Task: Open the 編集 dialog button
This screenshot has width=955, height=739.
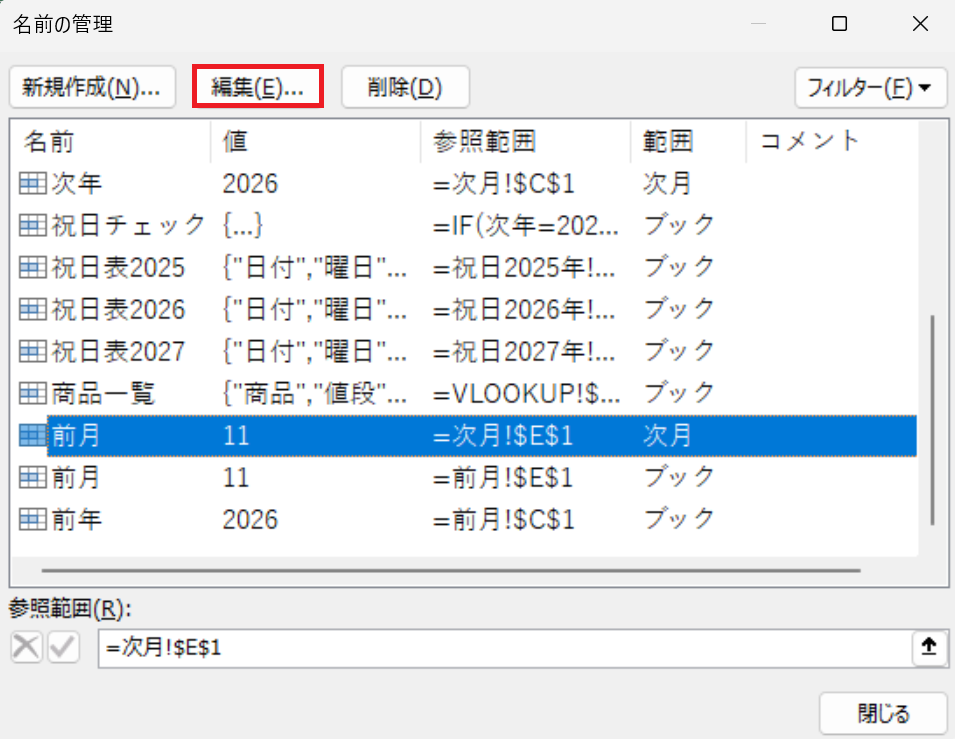Action: [257, 88]
